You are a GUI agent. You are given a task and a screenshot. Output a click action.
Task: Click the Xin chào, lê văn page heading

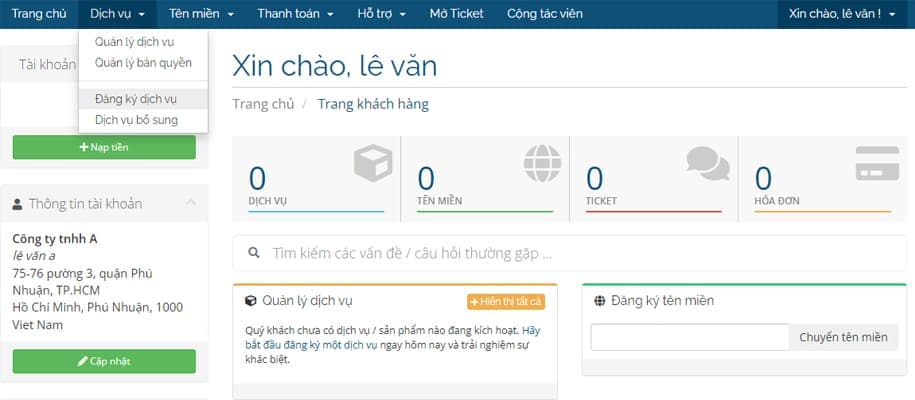pyautogui.click(x=334, y=66)
